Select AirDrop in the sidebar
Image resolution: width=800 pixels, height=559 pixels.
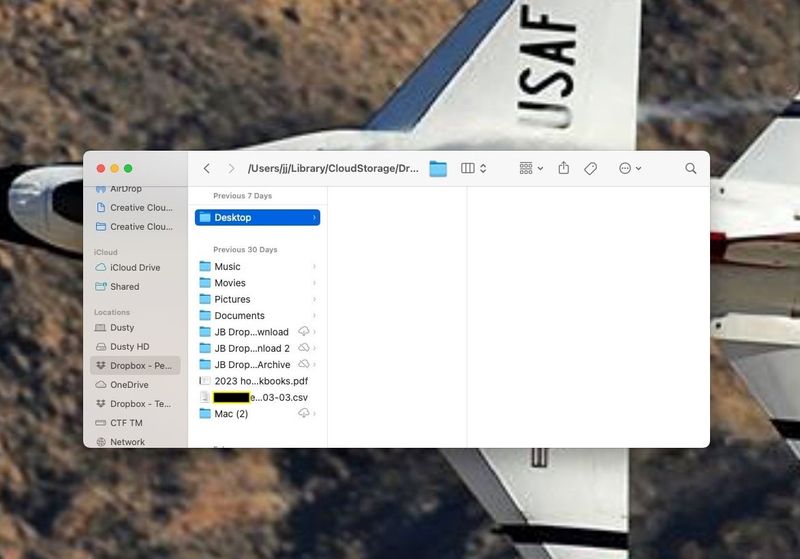click(x=135, y=189)
